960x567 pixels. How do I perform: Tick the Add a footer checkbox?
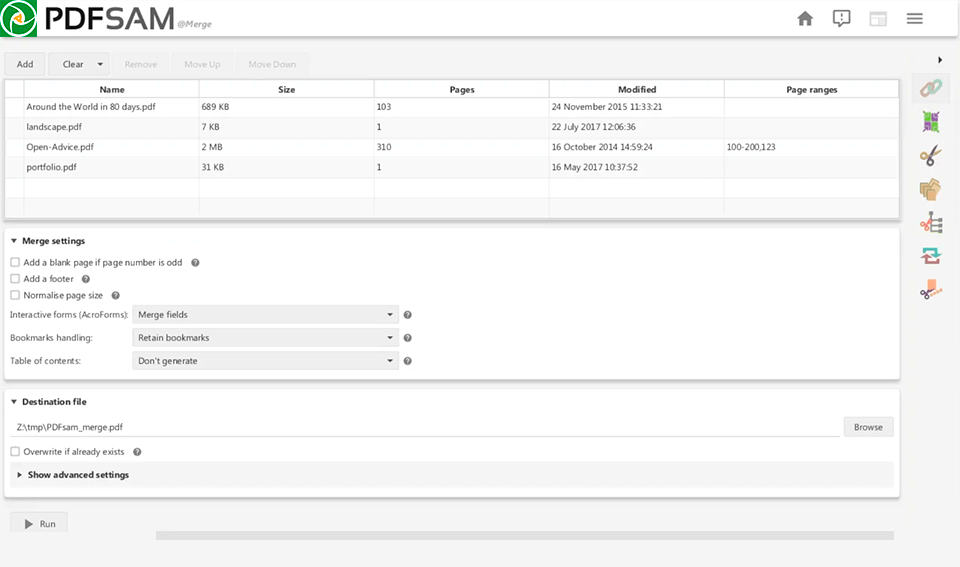coord(15,279)
